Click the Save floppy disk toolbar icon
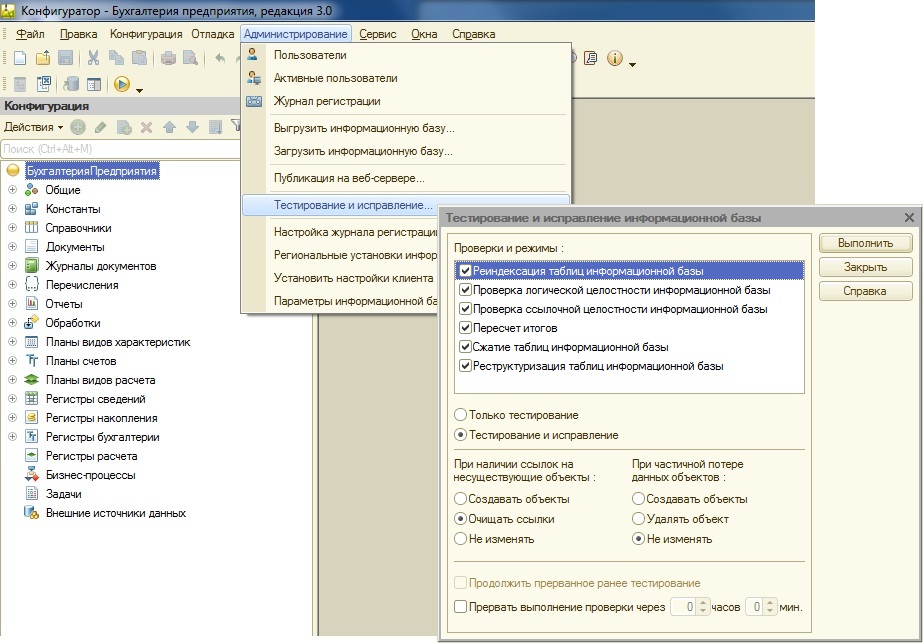Screen dimensions: 924x643 pyautogui.click(x=65, y=58)
